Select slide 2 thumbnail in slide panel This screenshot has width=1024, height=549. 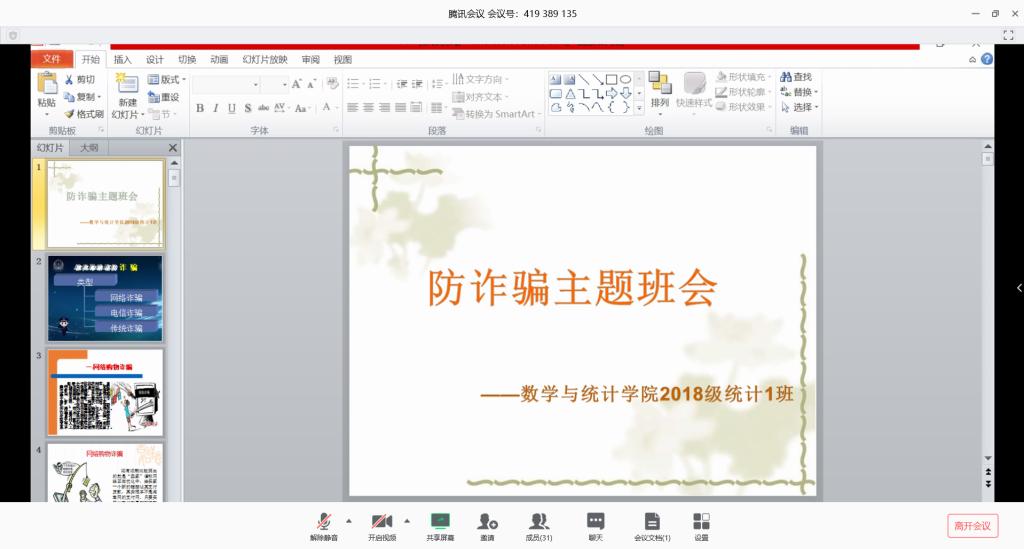(104, 298)
